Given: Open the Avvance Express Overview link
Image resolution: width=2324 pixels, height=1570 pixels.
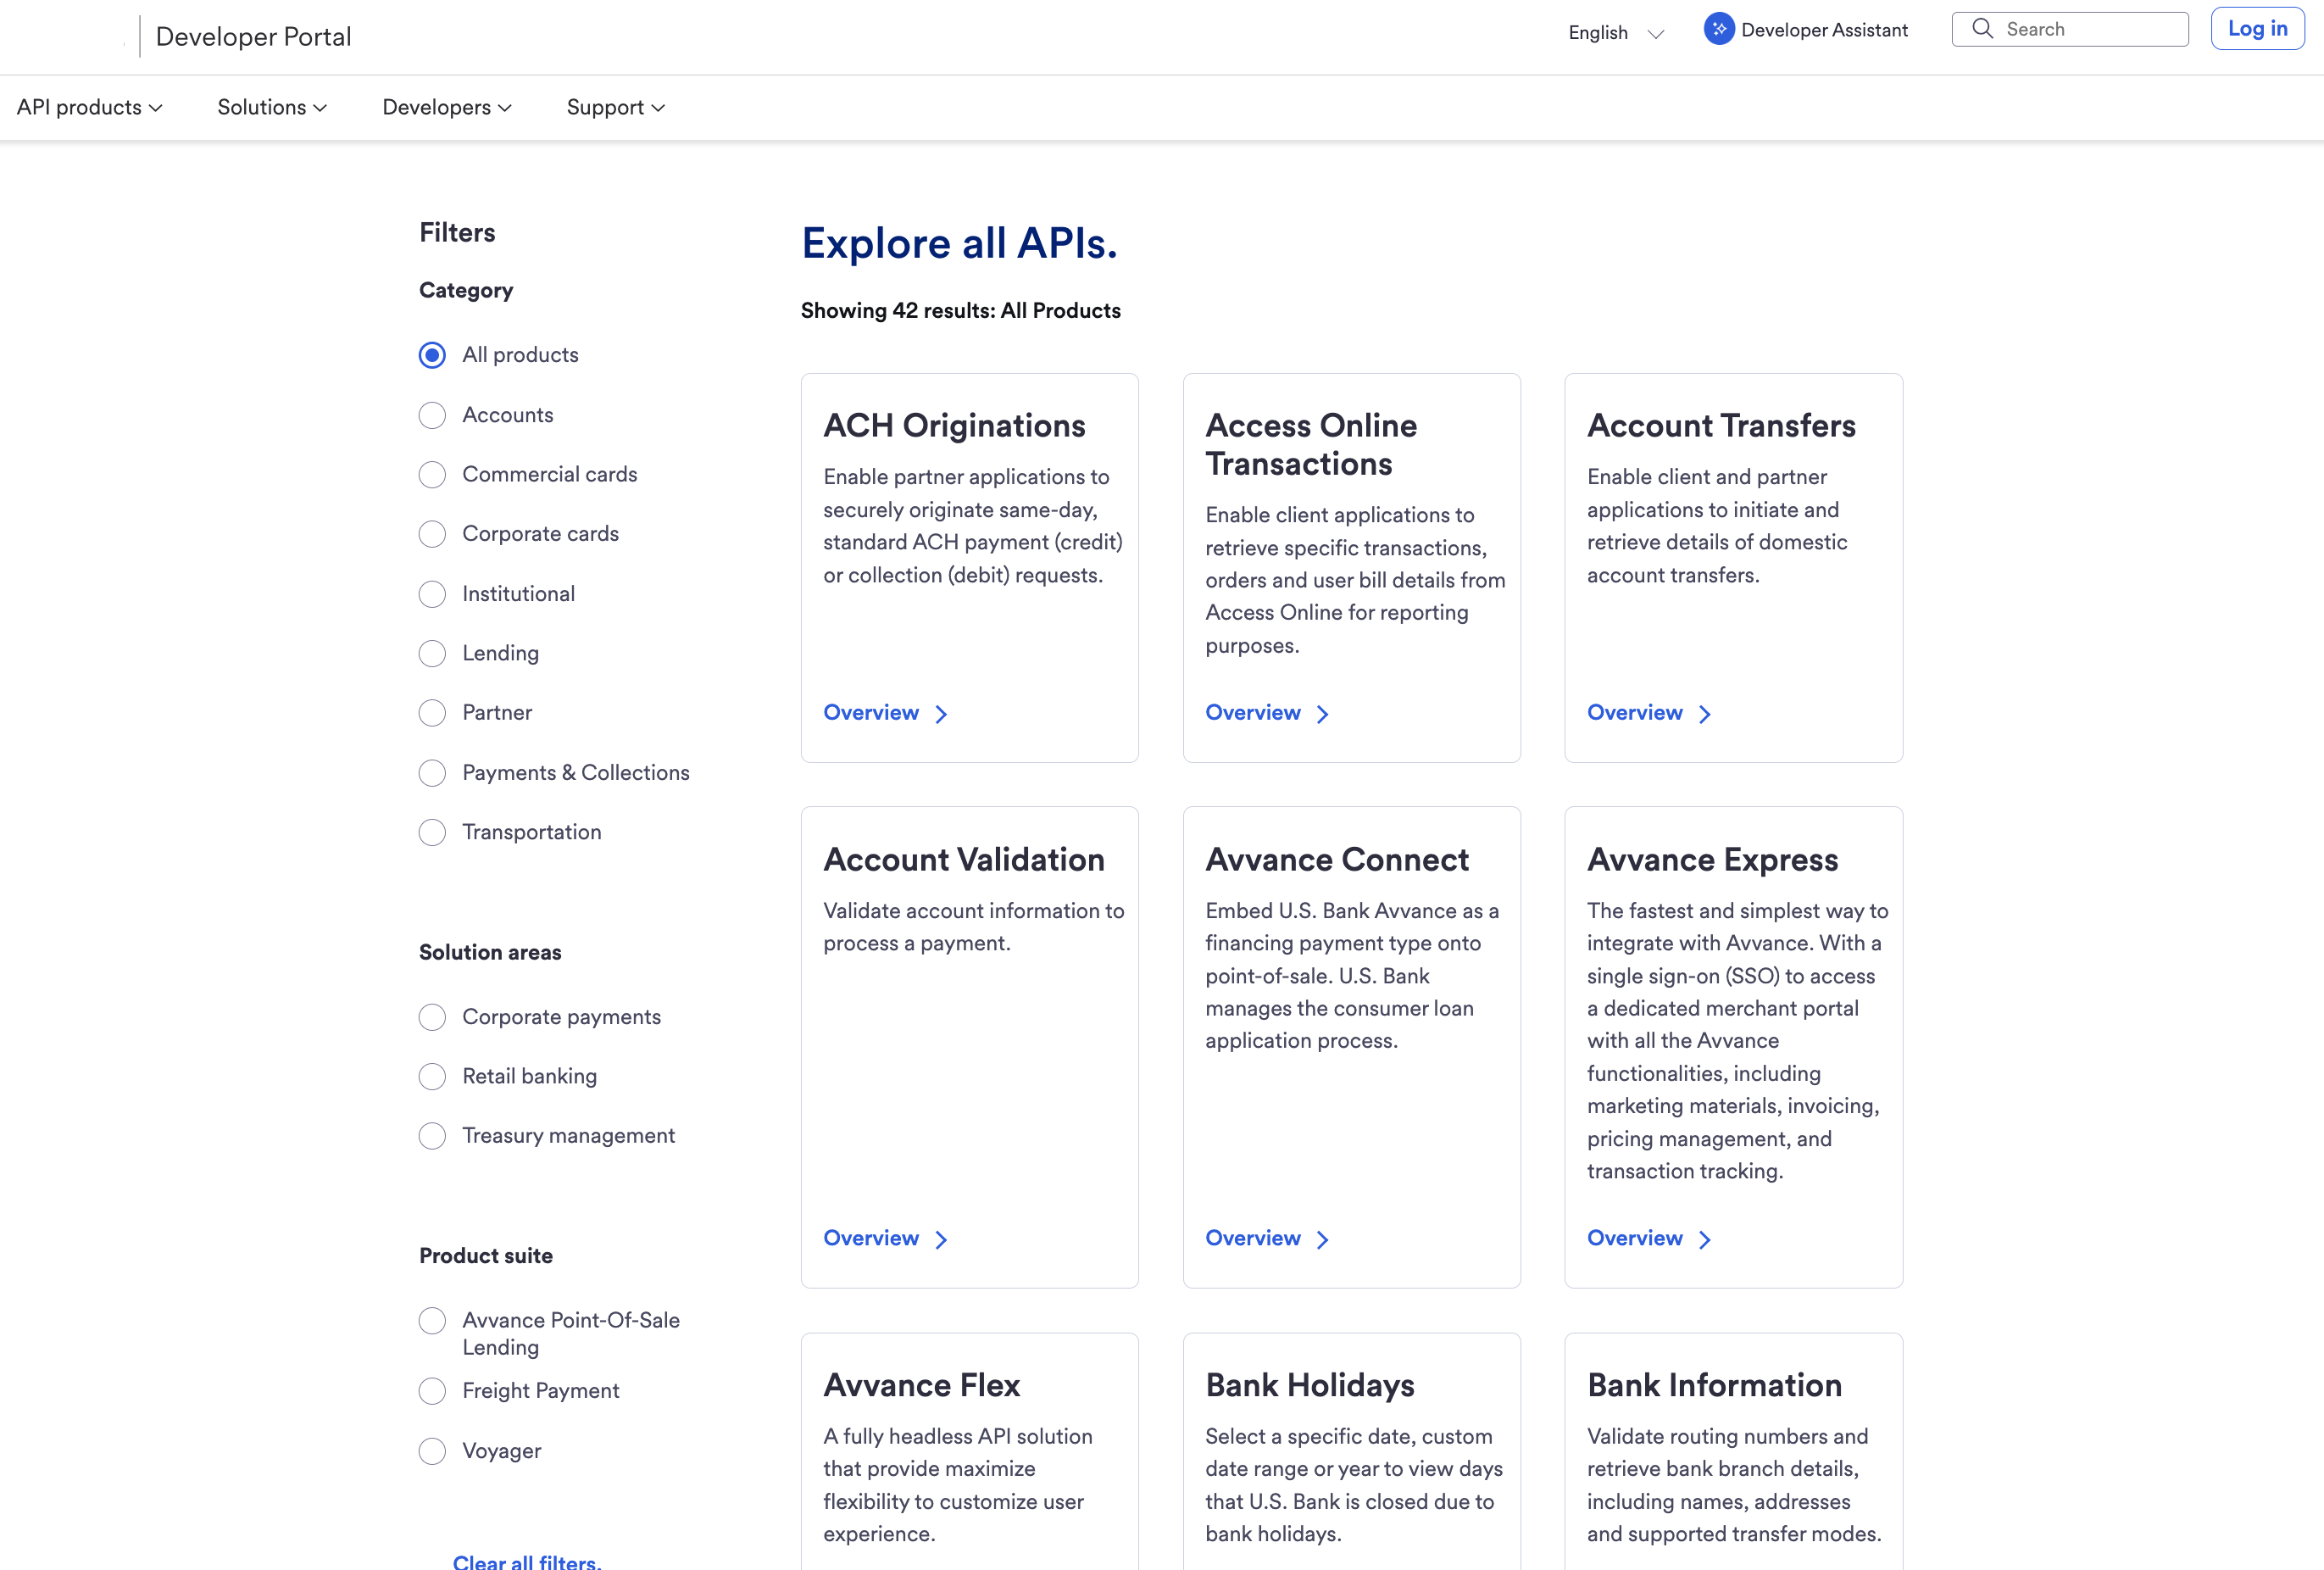Looking at the screenshot, I should pyautogui.click(x=1635, y=1239).
